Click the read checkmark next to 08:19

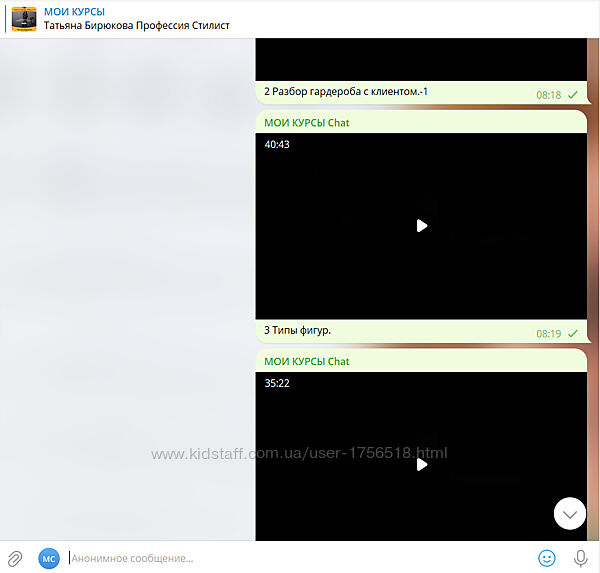coord(573,333)
